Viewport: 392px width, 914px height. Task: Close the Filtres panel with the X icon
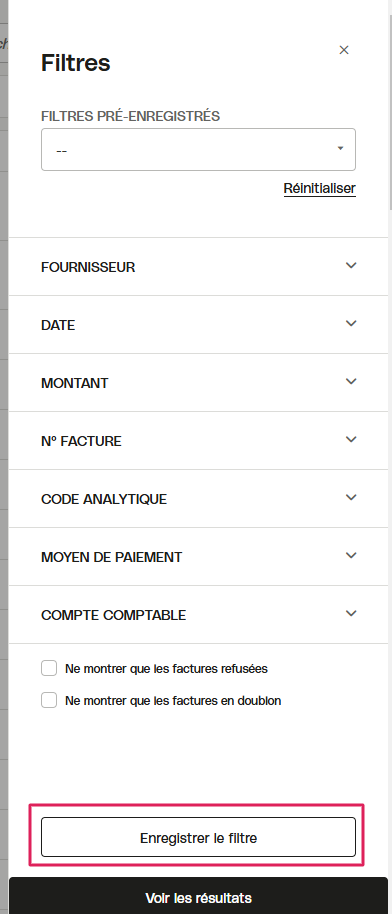coord(344,50)
